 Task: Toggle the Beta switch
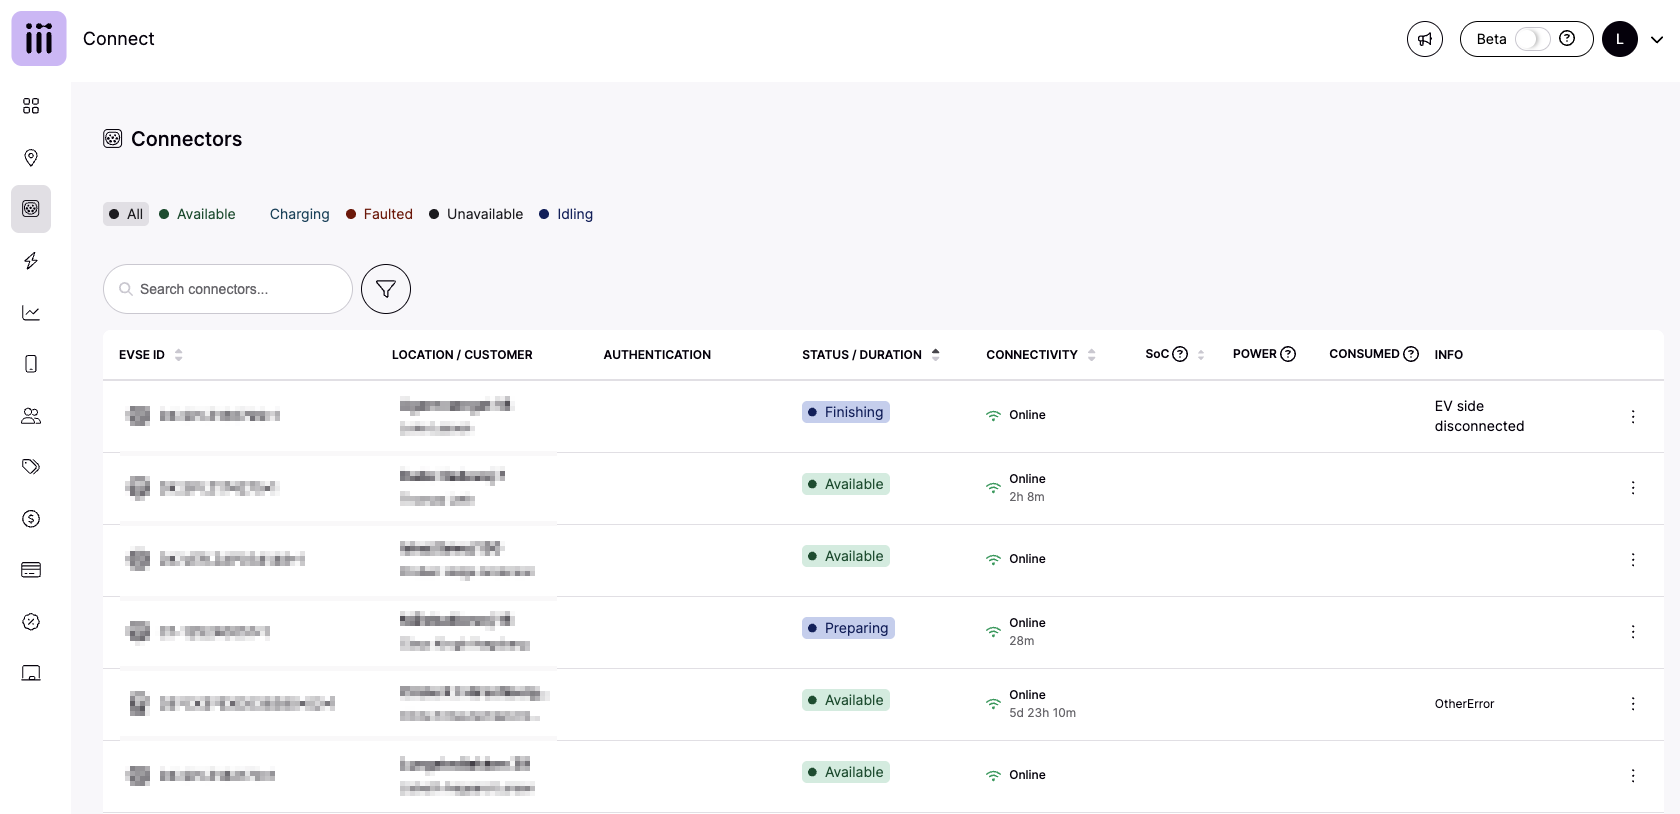pyautogui.click(x=1532, y=39)
